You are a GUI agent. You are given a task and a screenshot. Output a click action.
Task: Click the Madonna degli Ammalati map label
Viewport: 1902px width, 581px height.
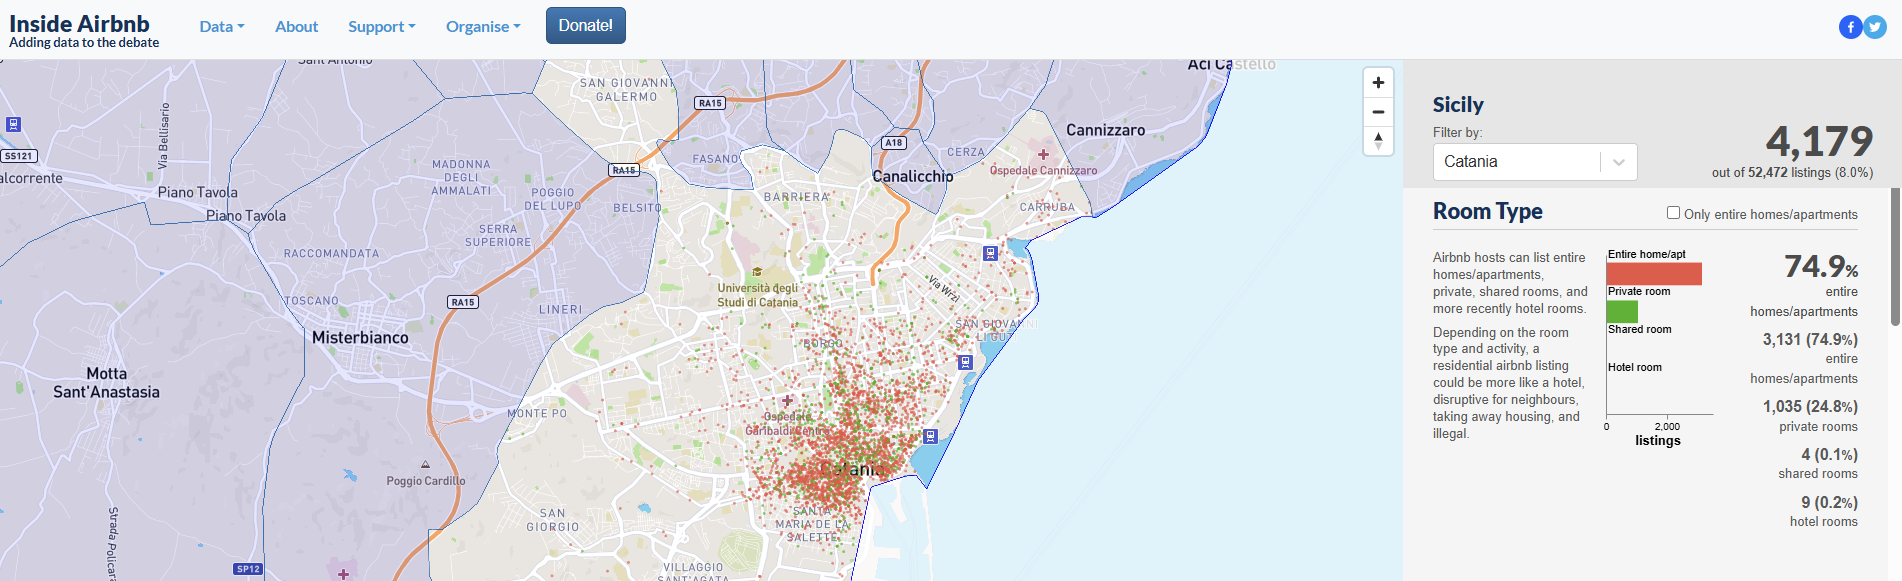(x=462, y=178)
